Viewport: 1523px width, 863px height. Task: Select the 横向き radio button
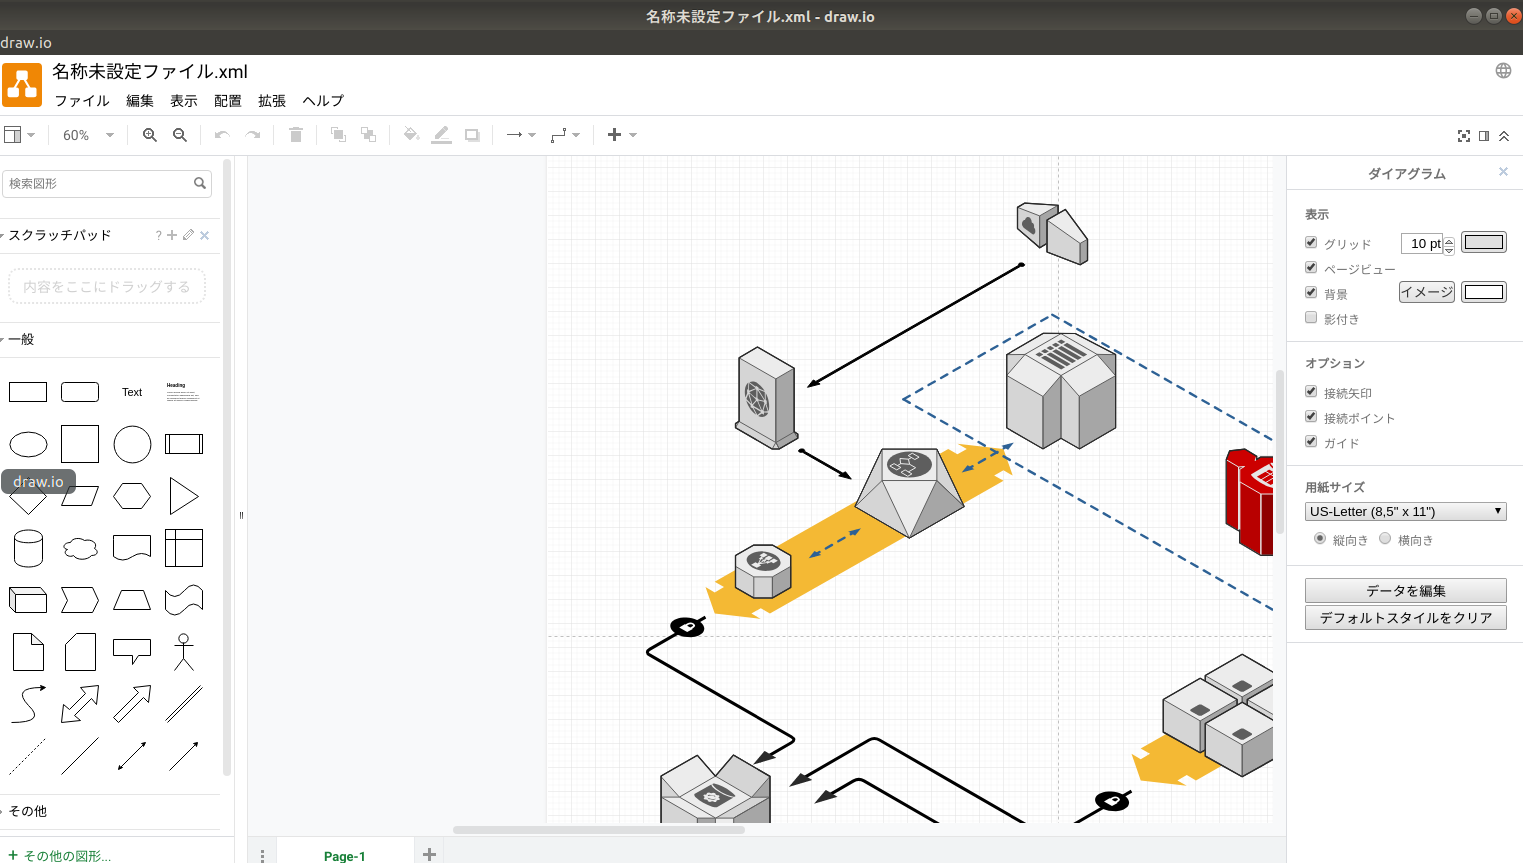click(x=1385, y=538)
